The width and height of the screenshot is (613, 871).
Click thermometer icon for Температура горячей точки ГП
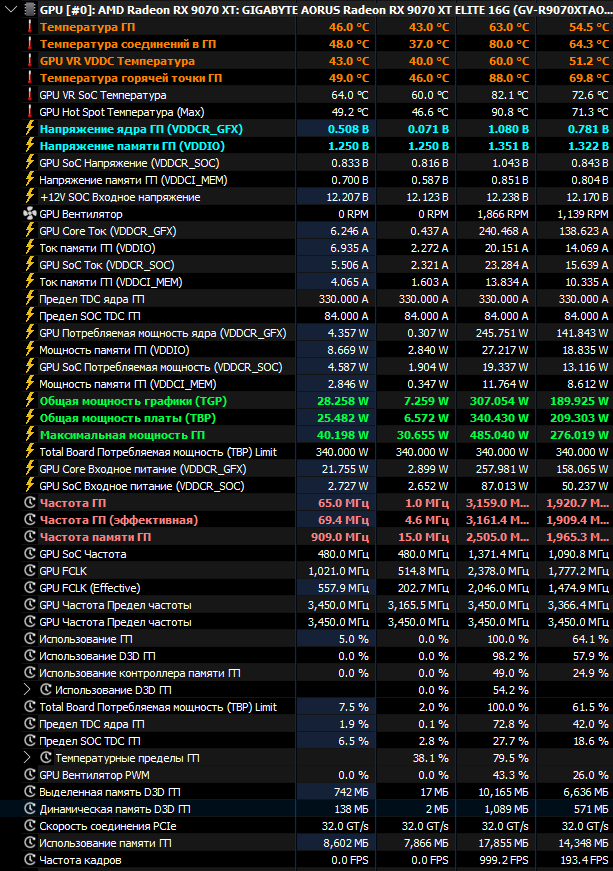[x=30, y=78]
